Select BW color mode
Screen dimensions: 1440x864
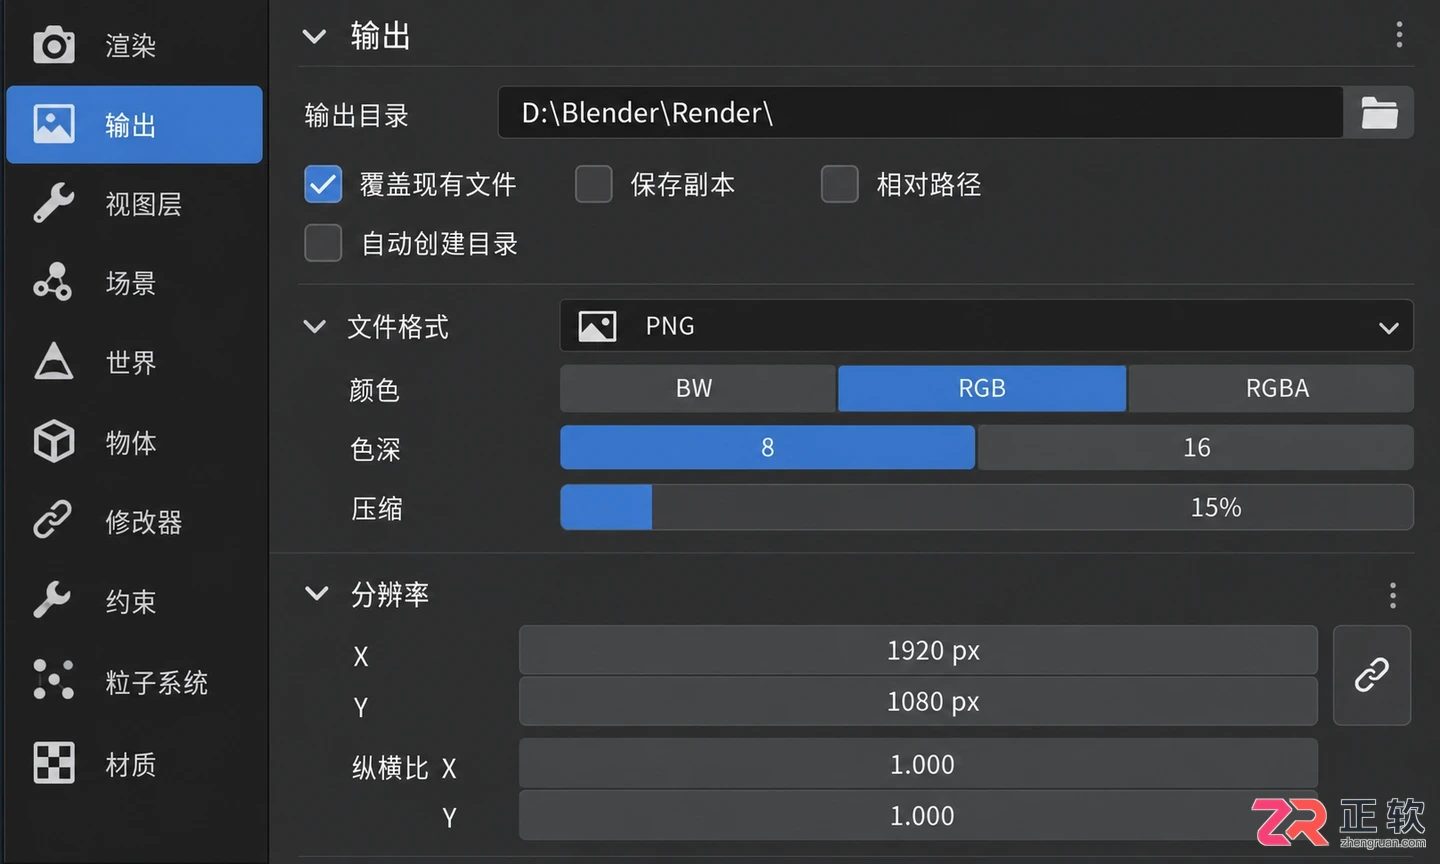click(697, 389)
